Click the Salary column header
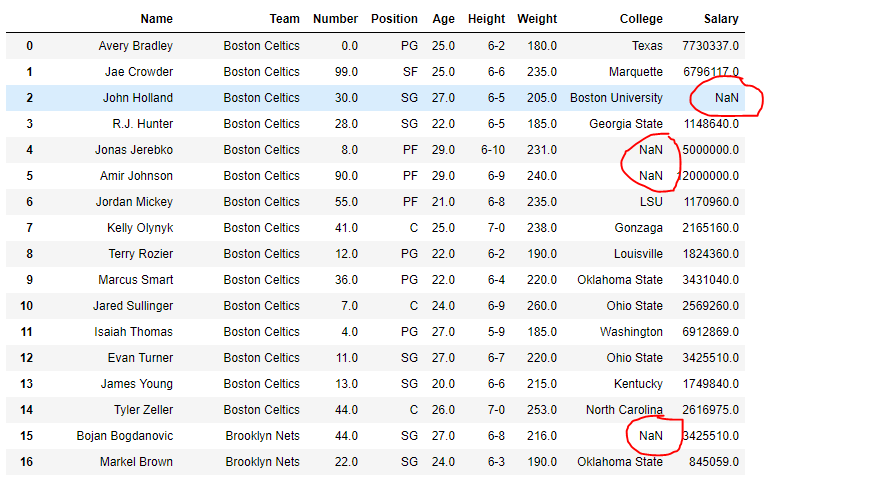 (x=721, y=19)
